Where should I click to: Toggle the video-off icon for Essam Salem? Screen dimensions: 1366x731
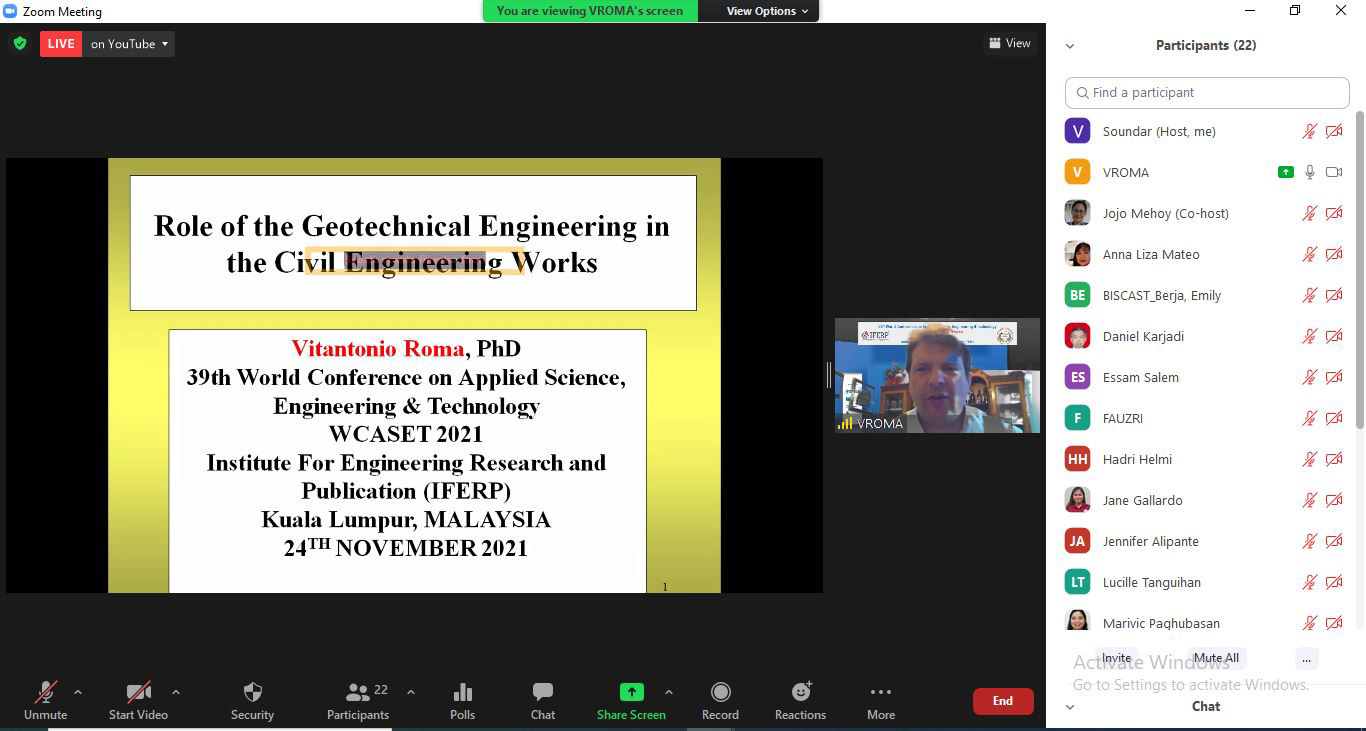pyautogui.click(x=1334, y=377)
